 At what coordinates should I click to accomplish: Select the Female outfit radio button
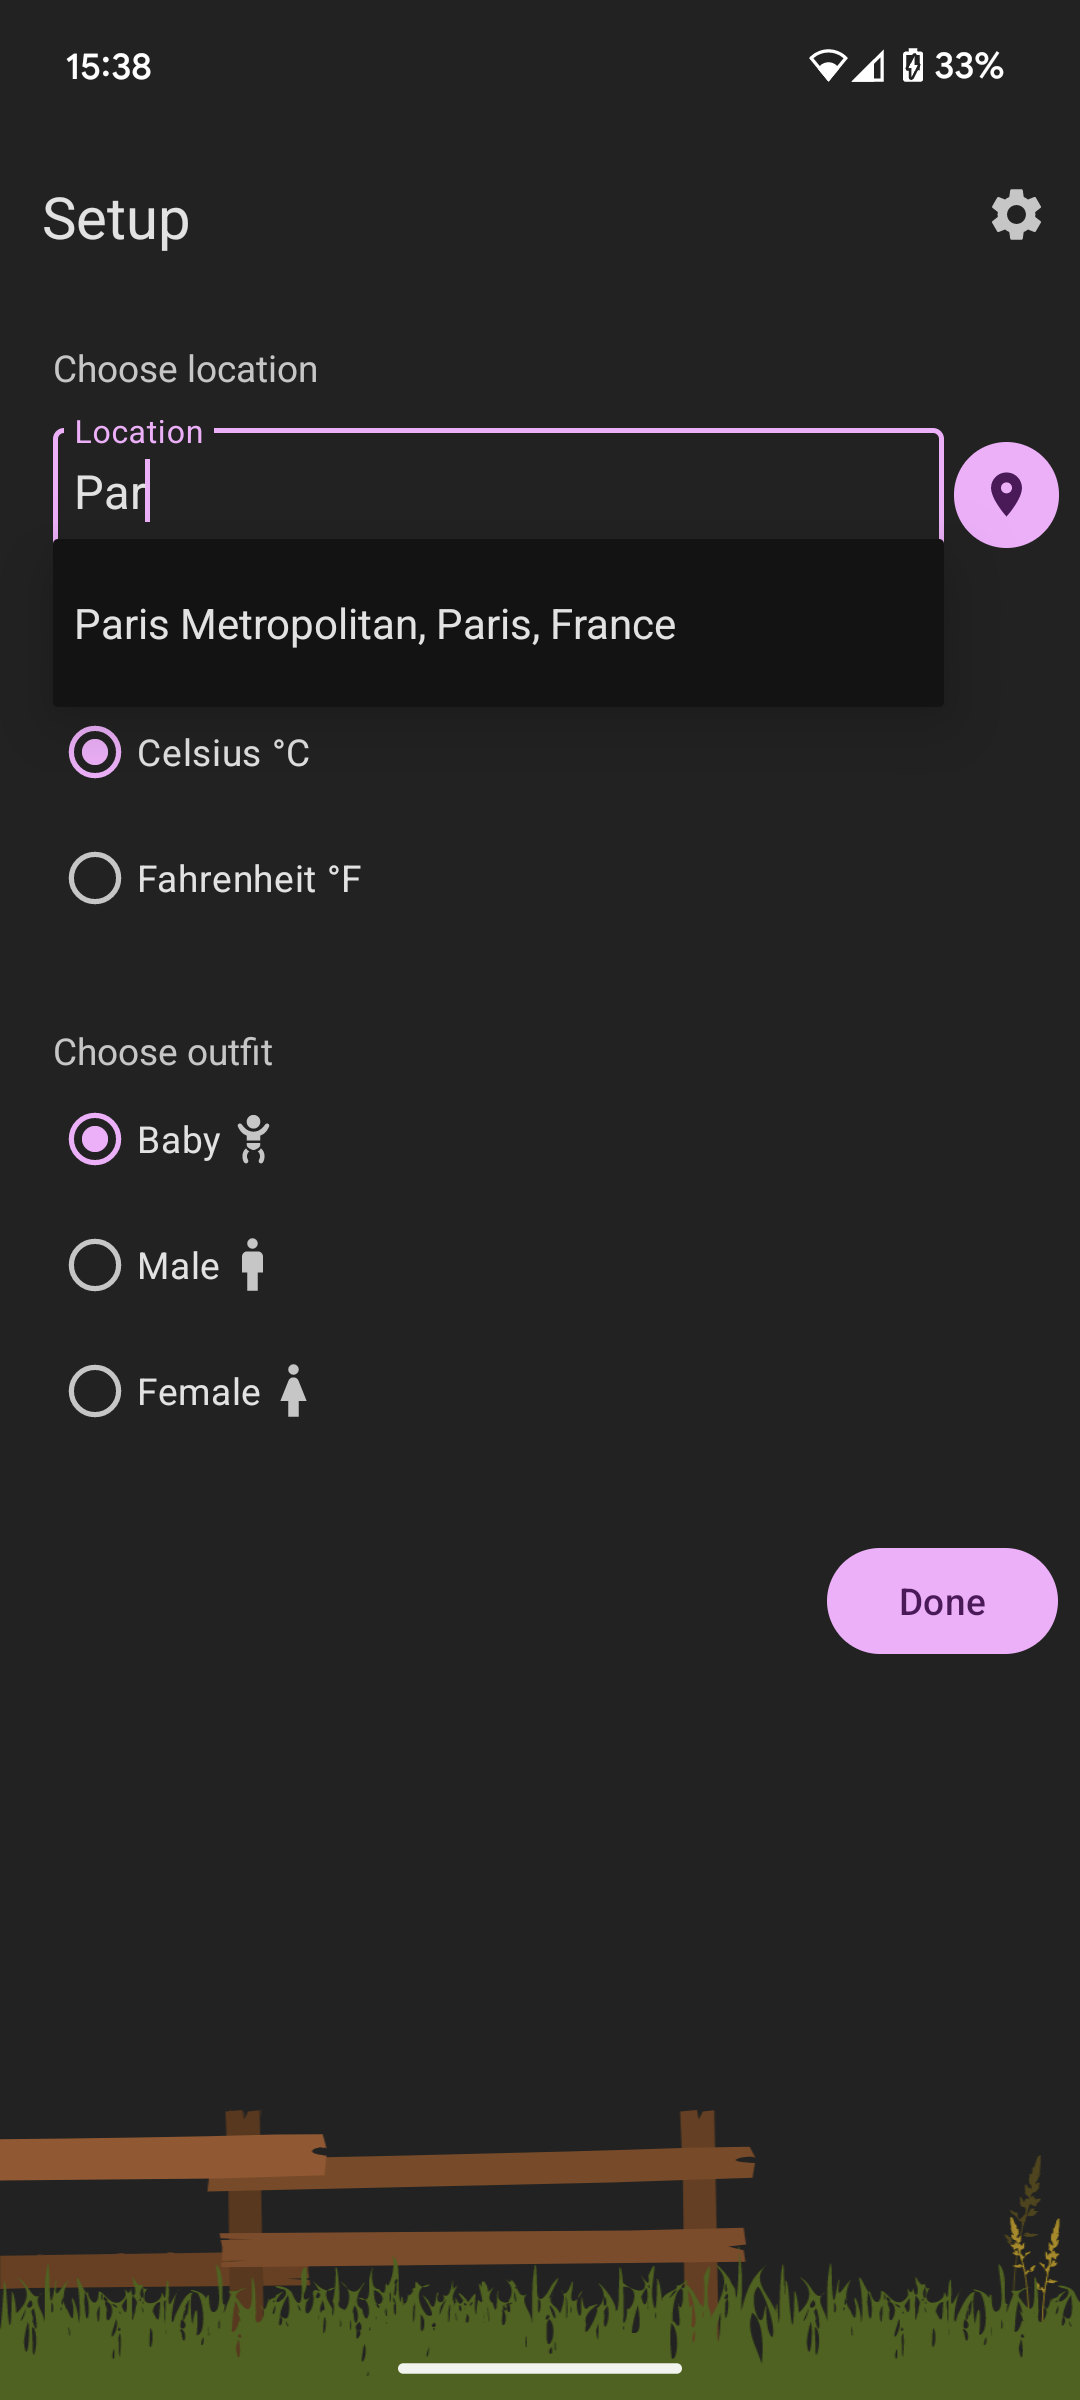[x=95, y=1392]
